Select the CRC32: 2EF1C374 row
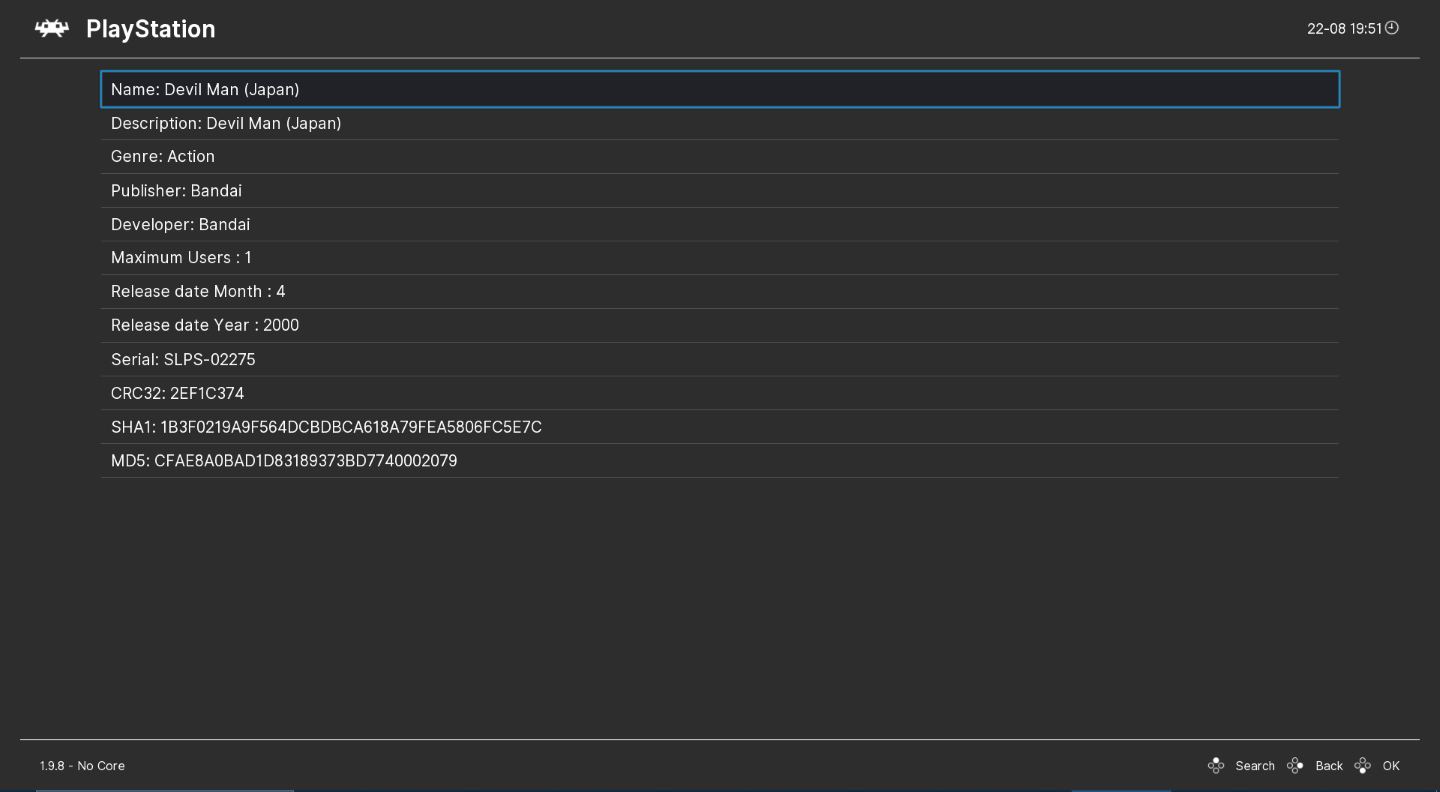Screen dimensions: 1440x792 point(720,394)
